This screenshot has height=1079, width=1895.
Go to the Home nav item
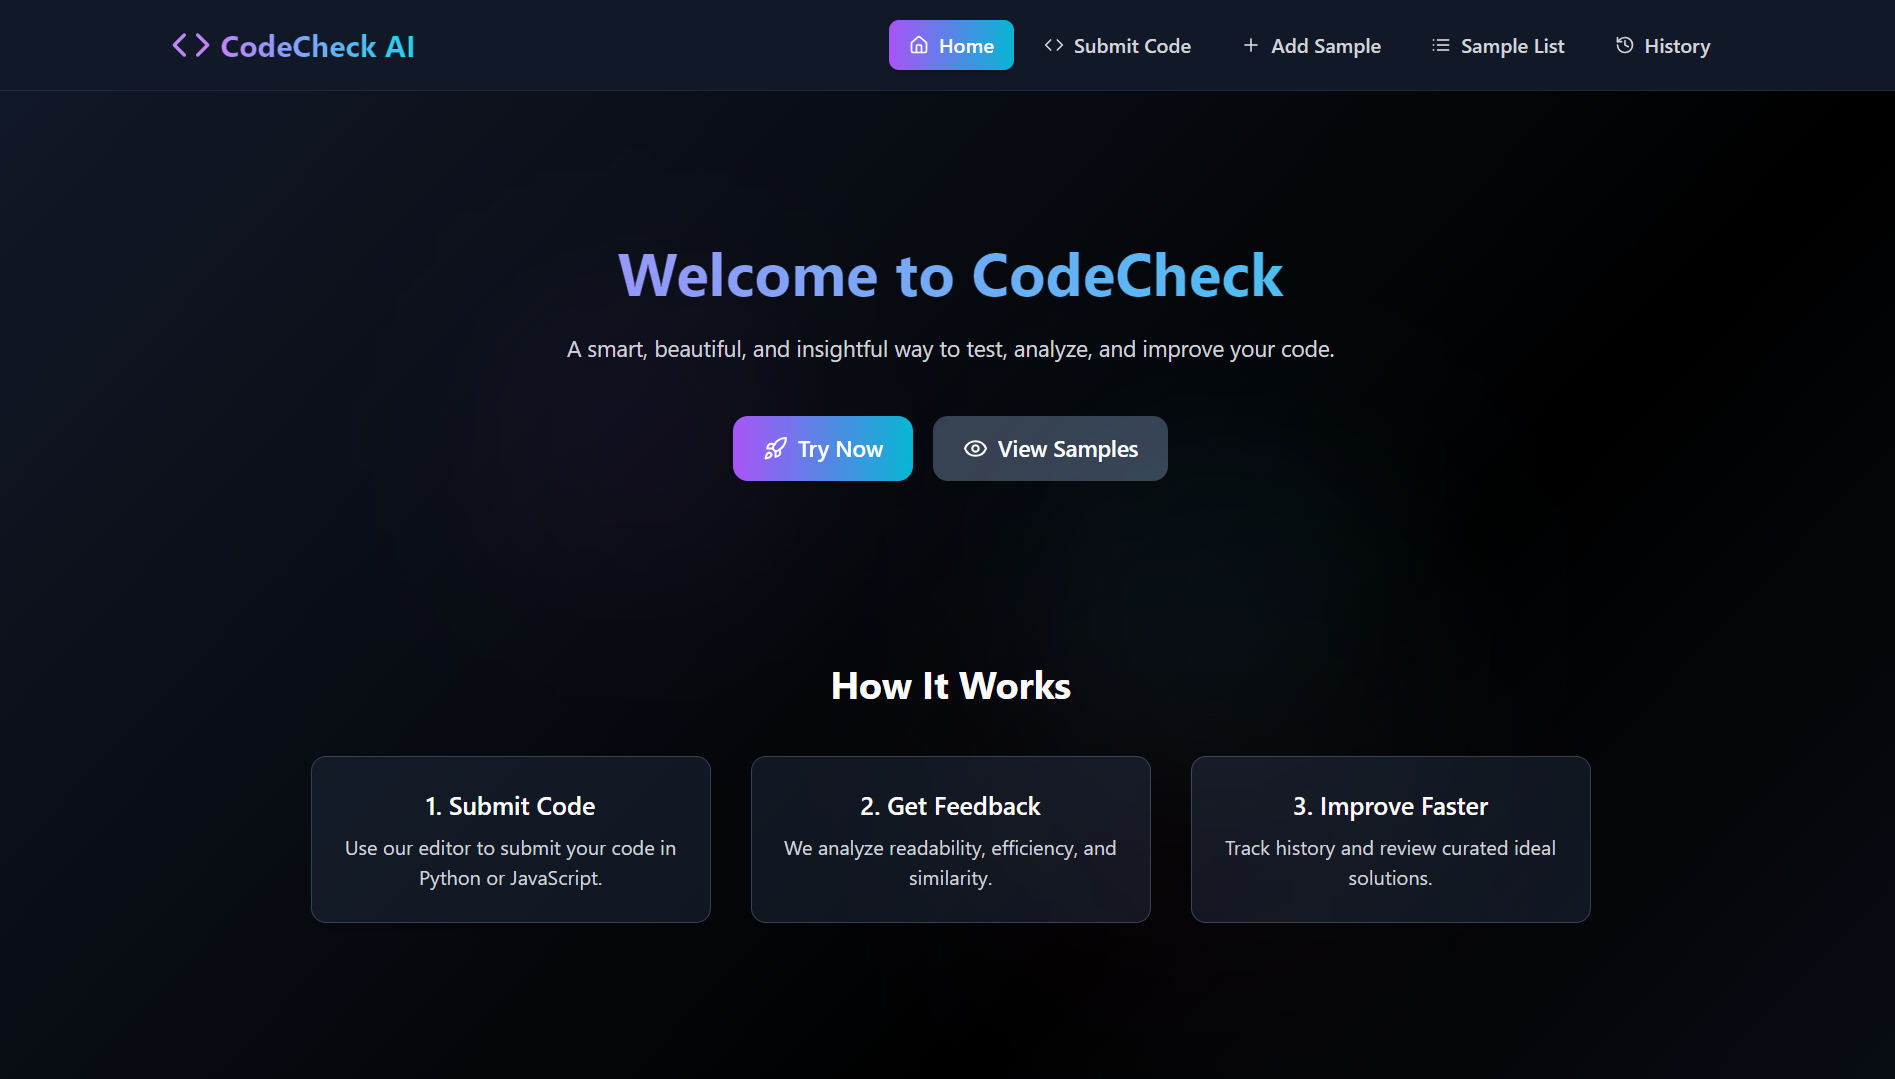click(x=951, y=45)
